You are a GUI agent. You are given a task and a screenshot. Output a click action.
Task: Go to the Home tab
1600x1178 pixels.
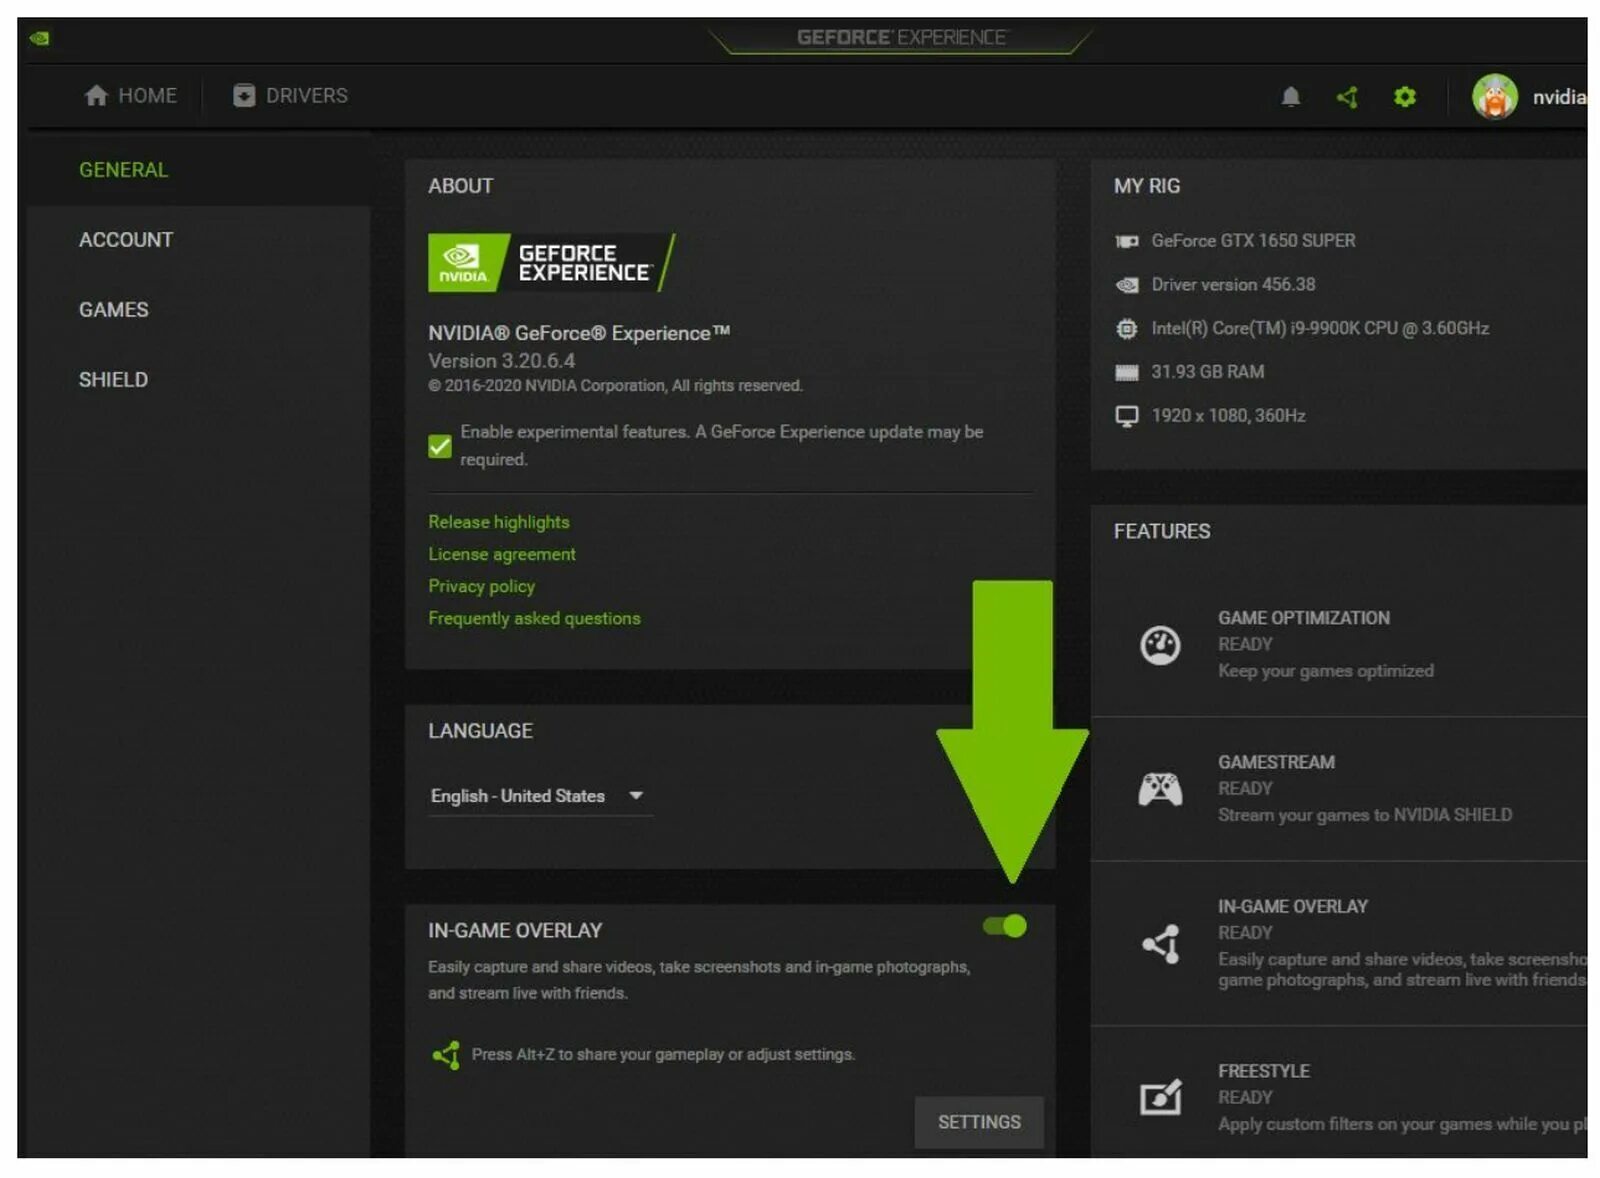pyautogui.click(x=131, y=95)
